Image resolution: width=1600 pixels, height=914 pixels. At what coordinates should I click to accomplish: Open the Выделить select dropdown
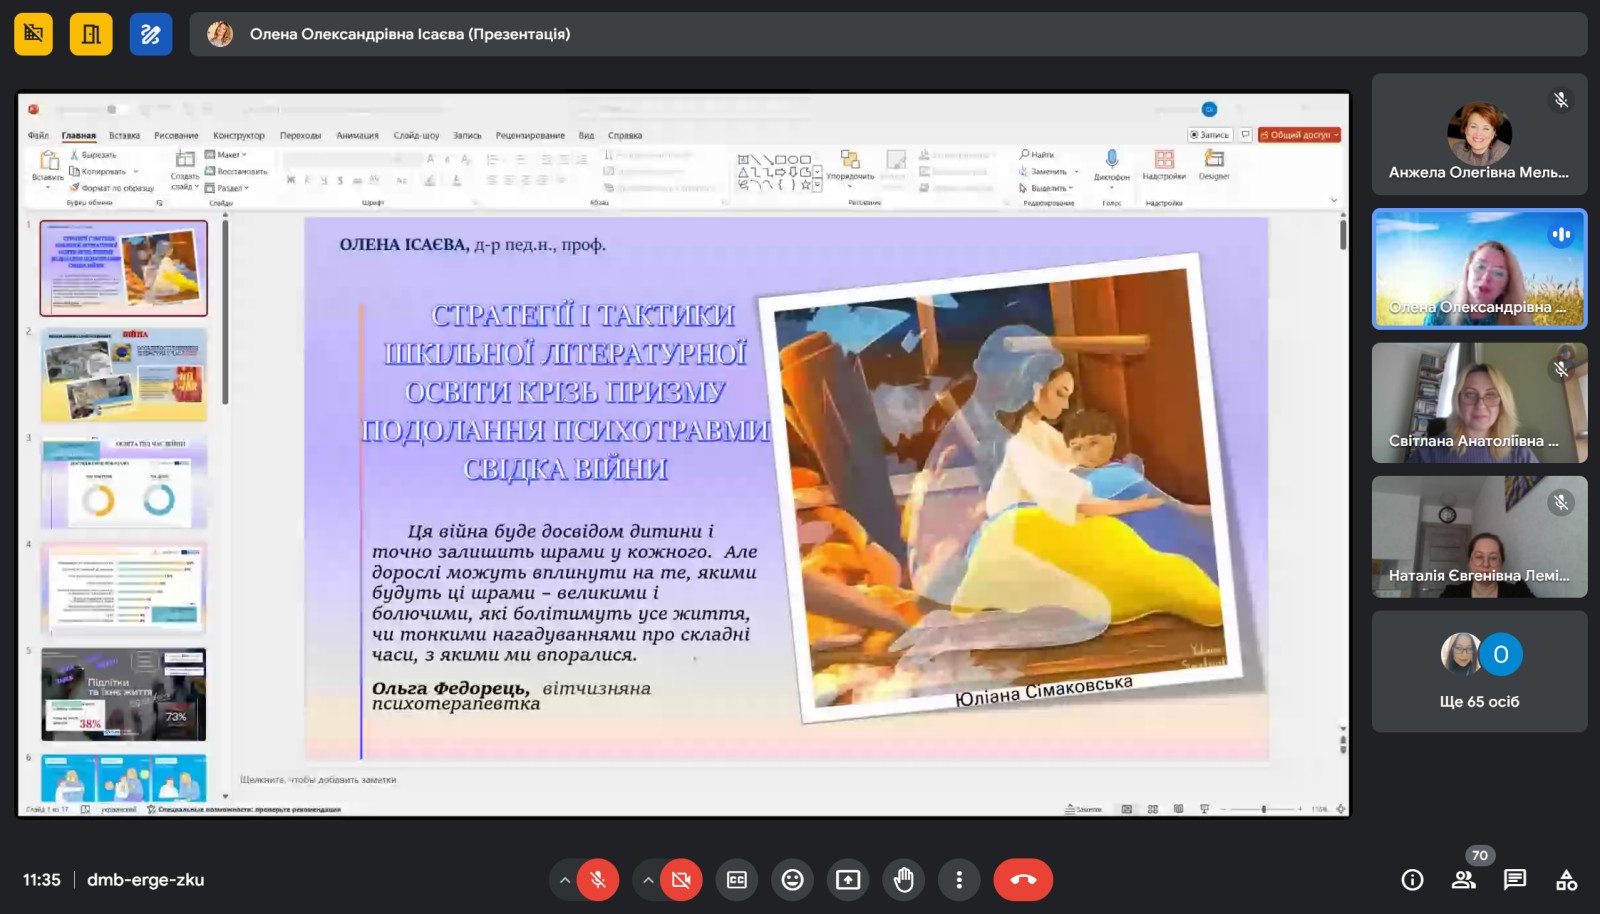1046,188
